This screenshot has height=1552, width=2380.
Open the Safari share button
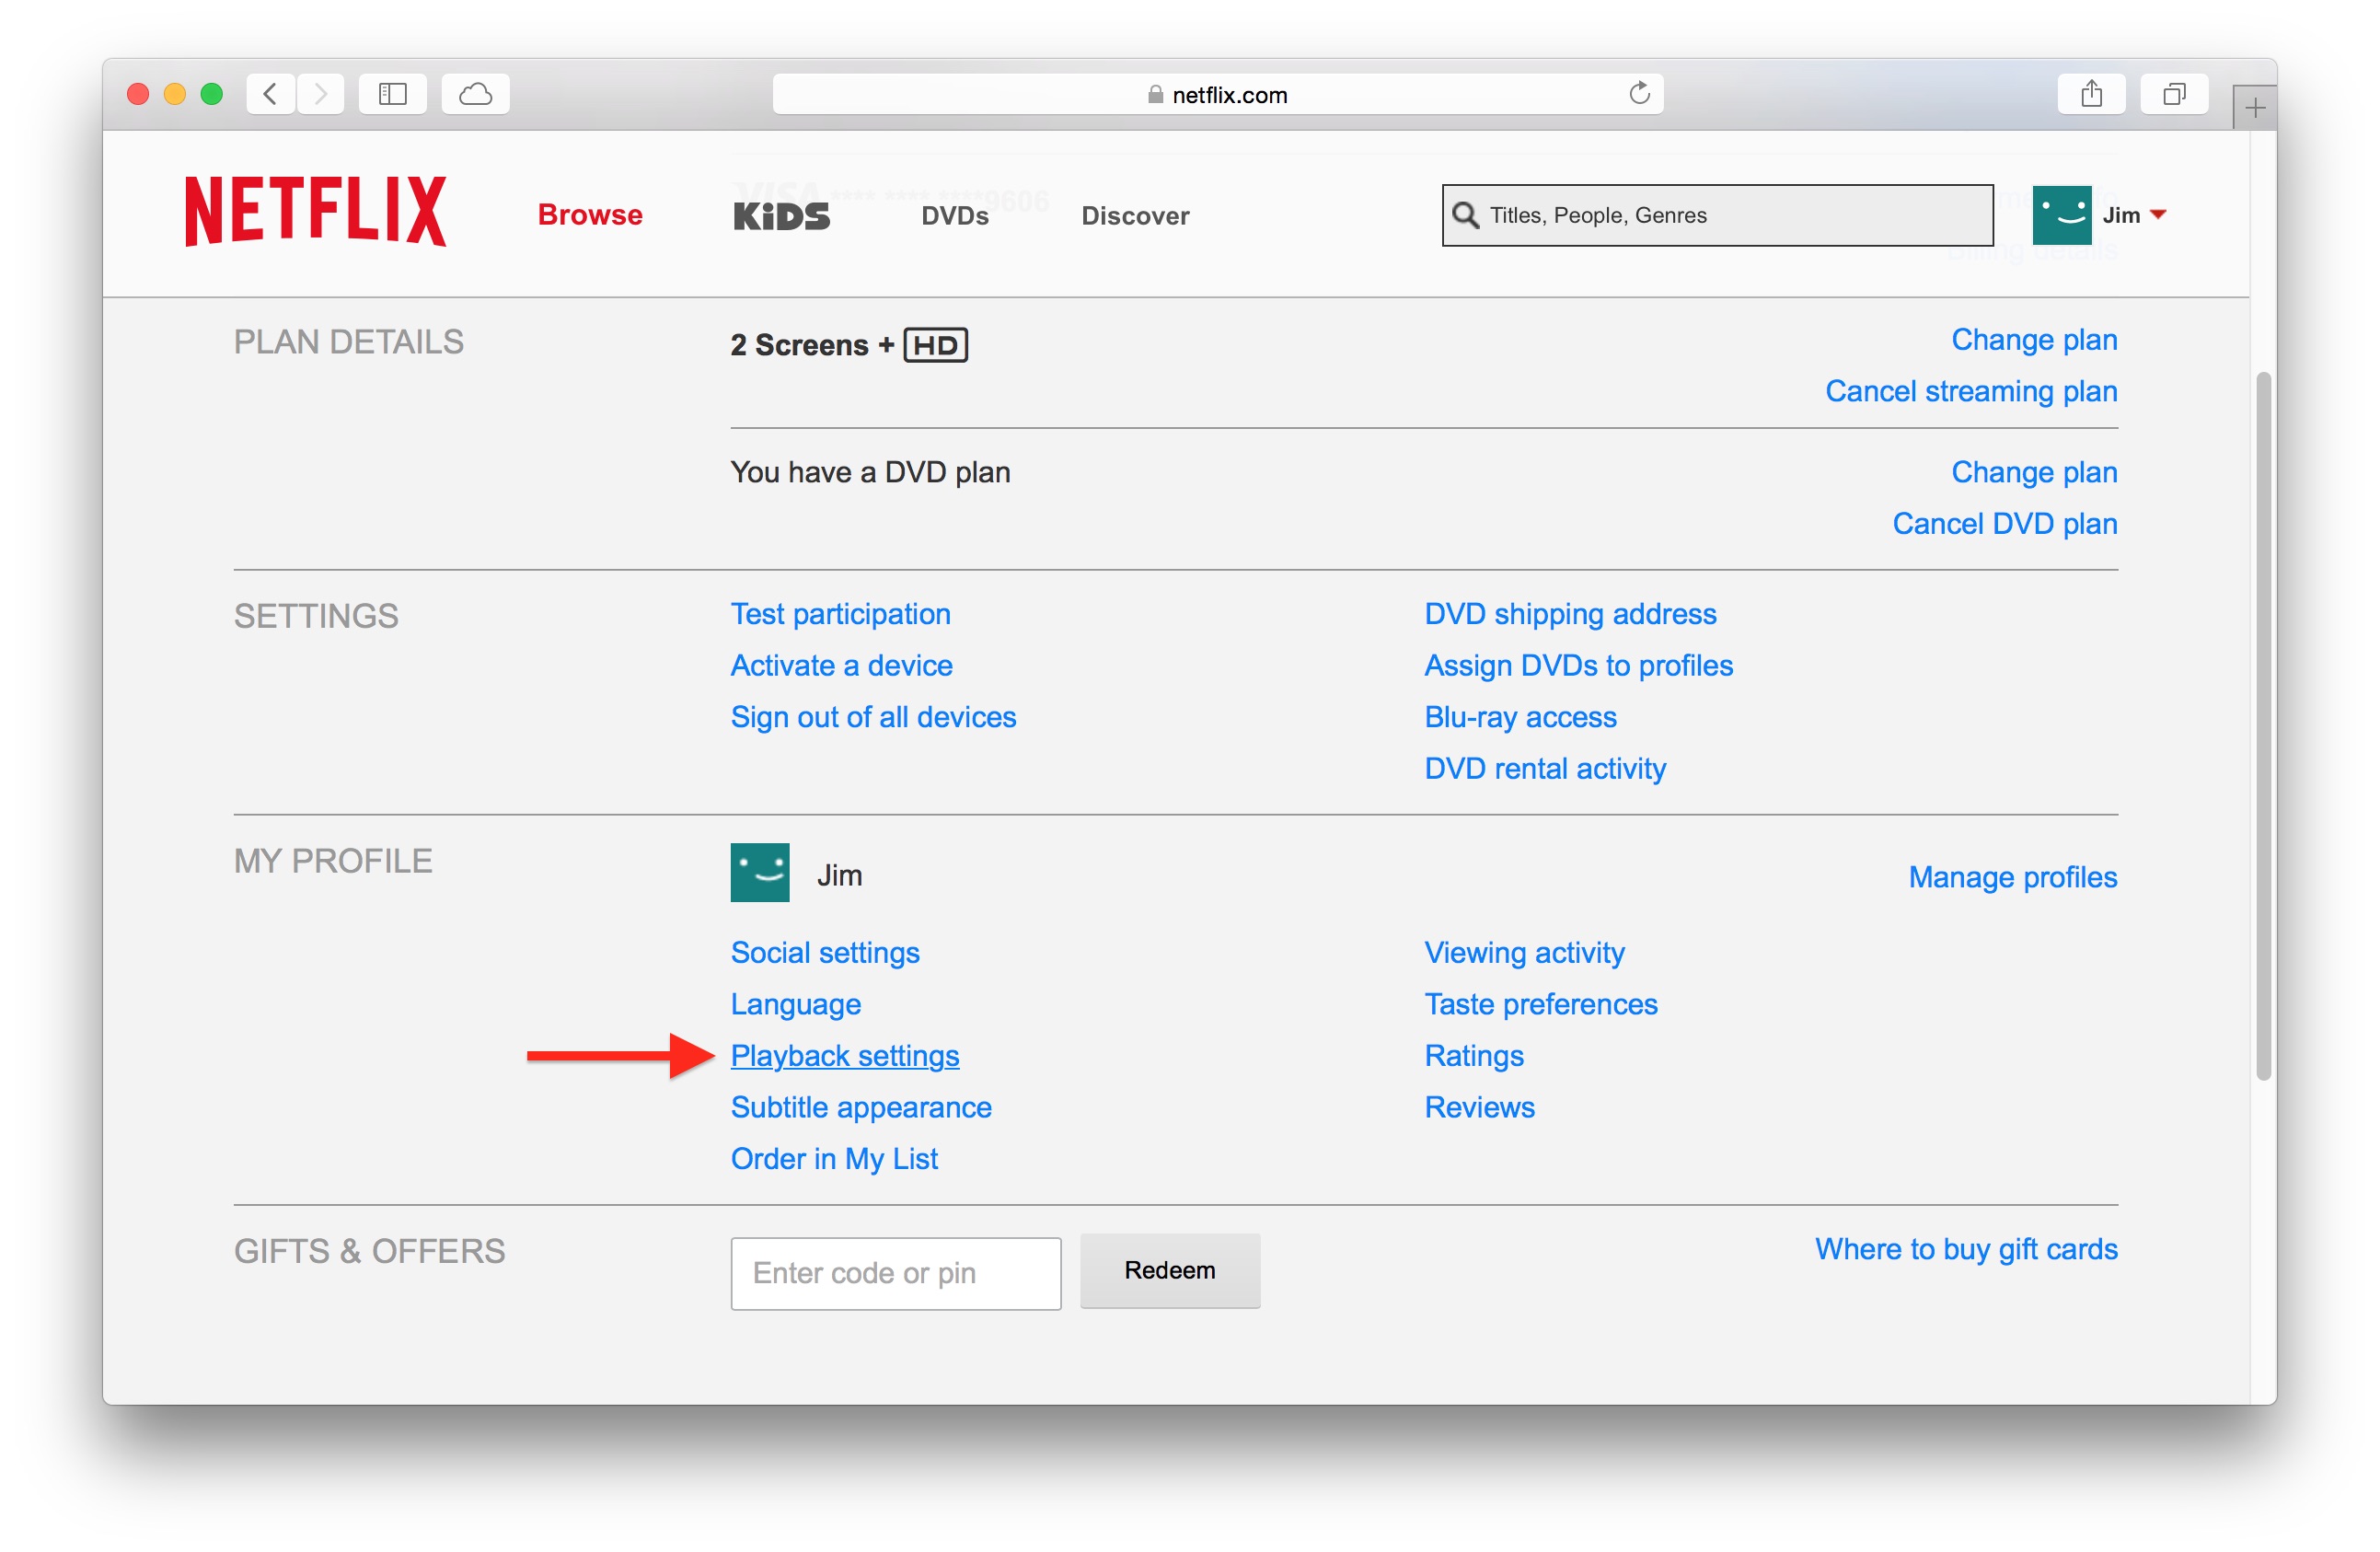pyautogui.click(x=2092, y=94)
